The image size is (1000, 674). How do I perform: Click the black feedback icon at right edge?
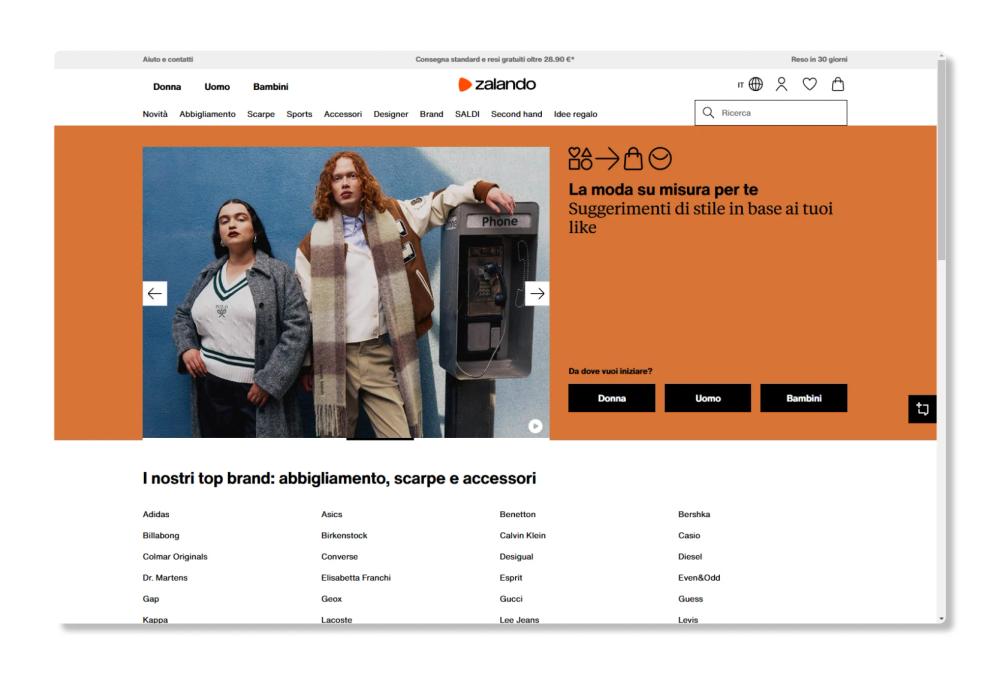click(x=922, y=409)
